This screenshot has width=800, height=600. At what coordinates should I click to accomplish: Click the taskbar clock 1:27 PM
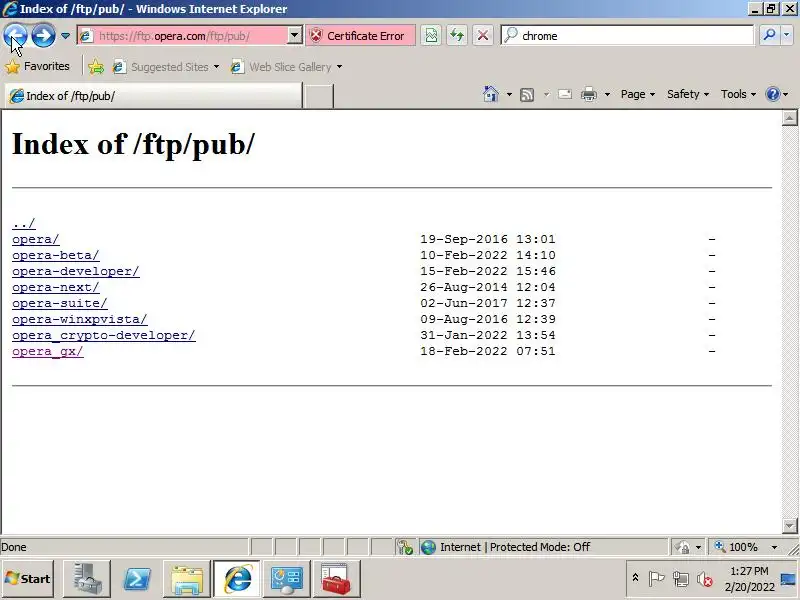[x=749, y=579]
